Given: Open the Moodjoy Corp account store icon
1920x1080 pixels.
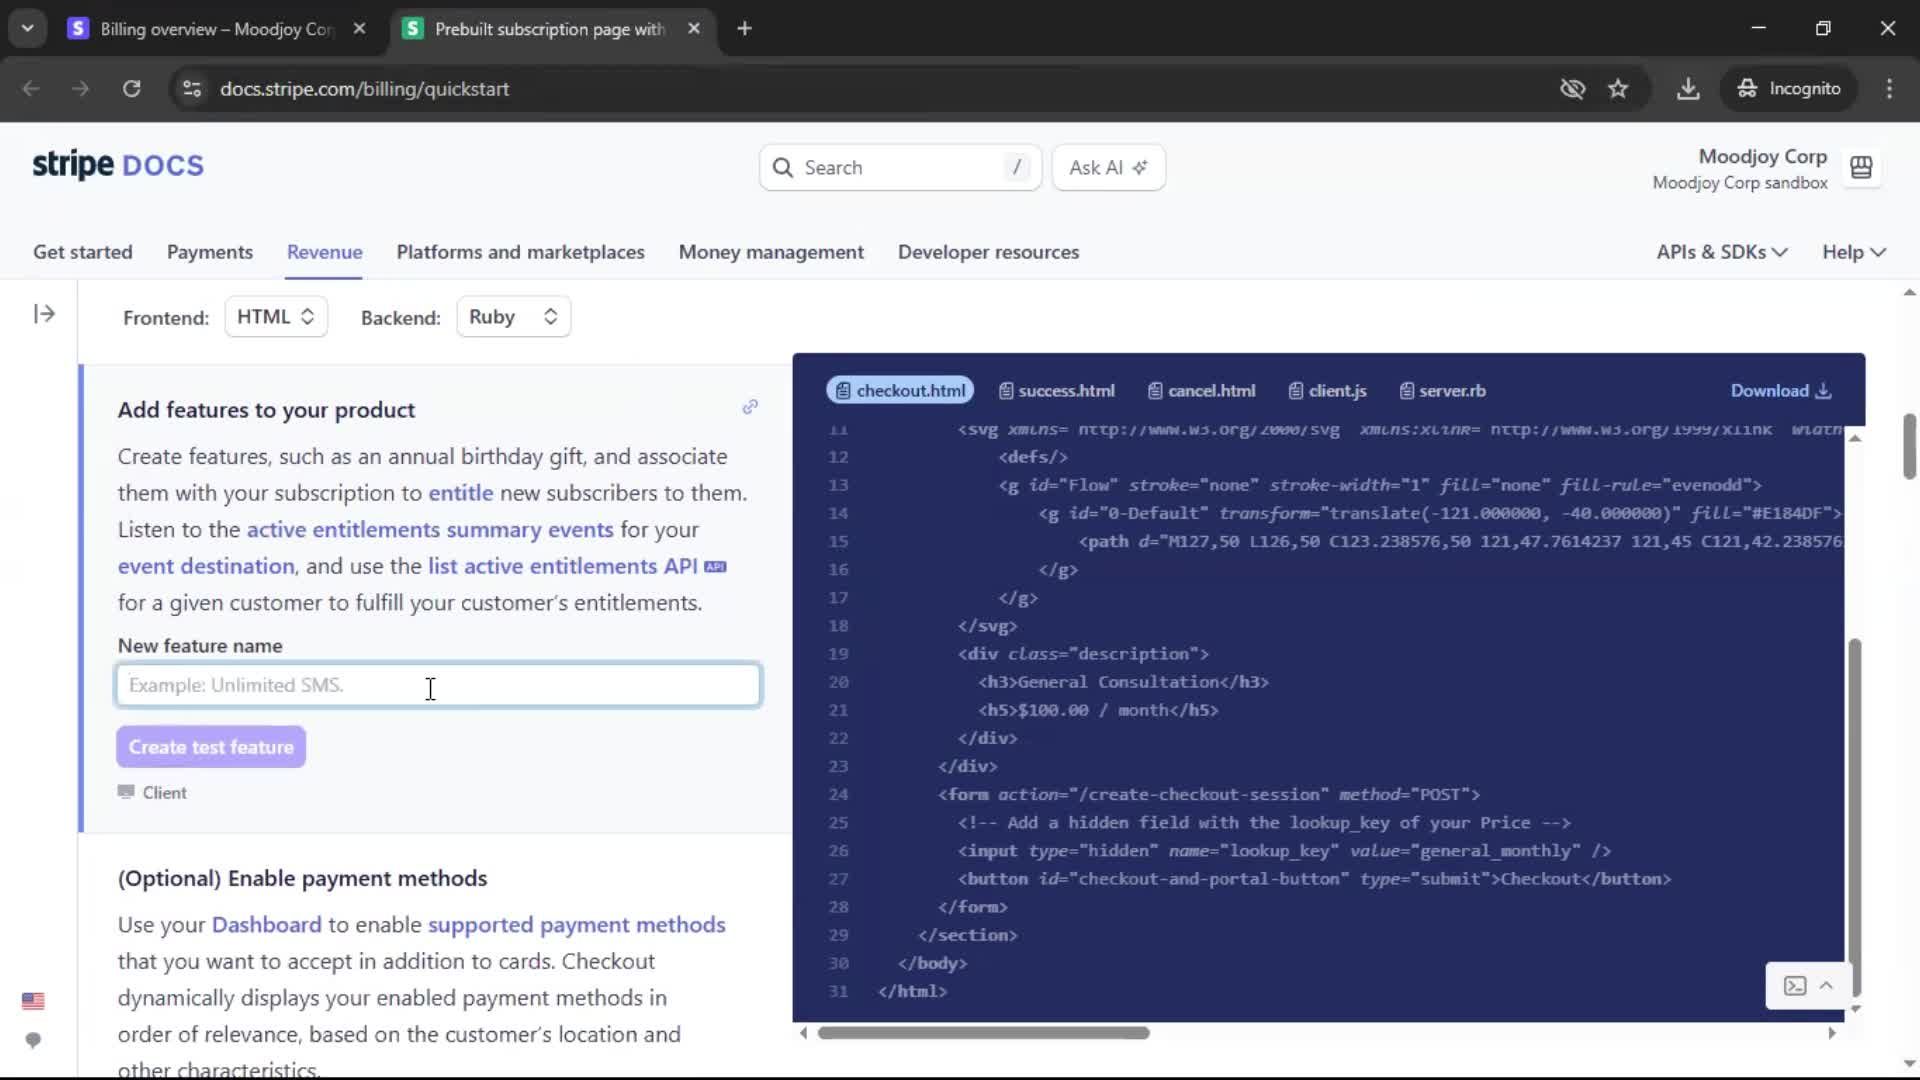Looking at the screenshot, I should pyautogui.click(x=1861, y=168).
